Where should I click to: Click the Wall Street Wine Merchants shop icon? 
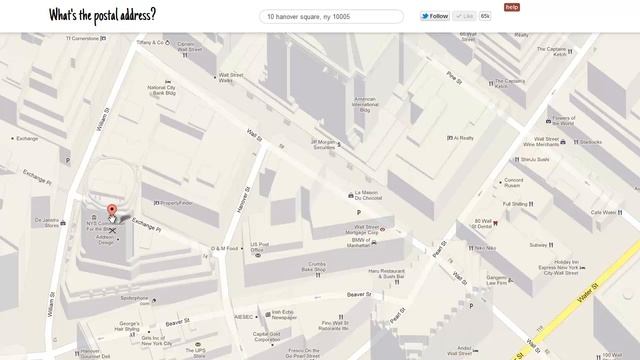click(563, 142)
